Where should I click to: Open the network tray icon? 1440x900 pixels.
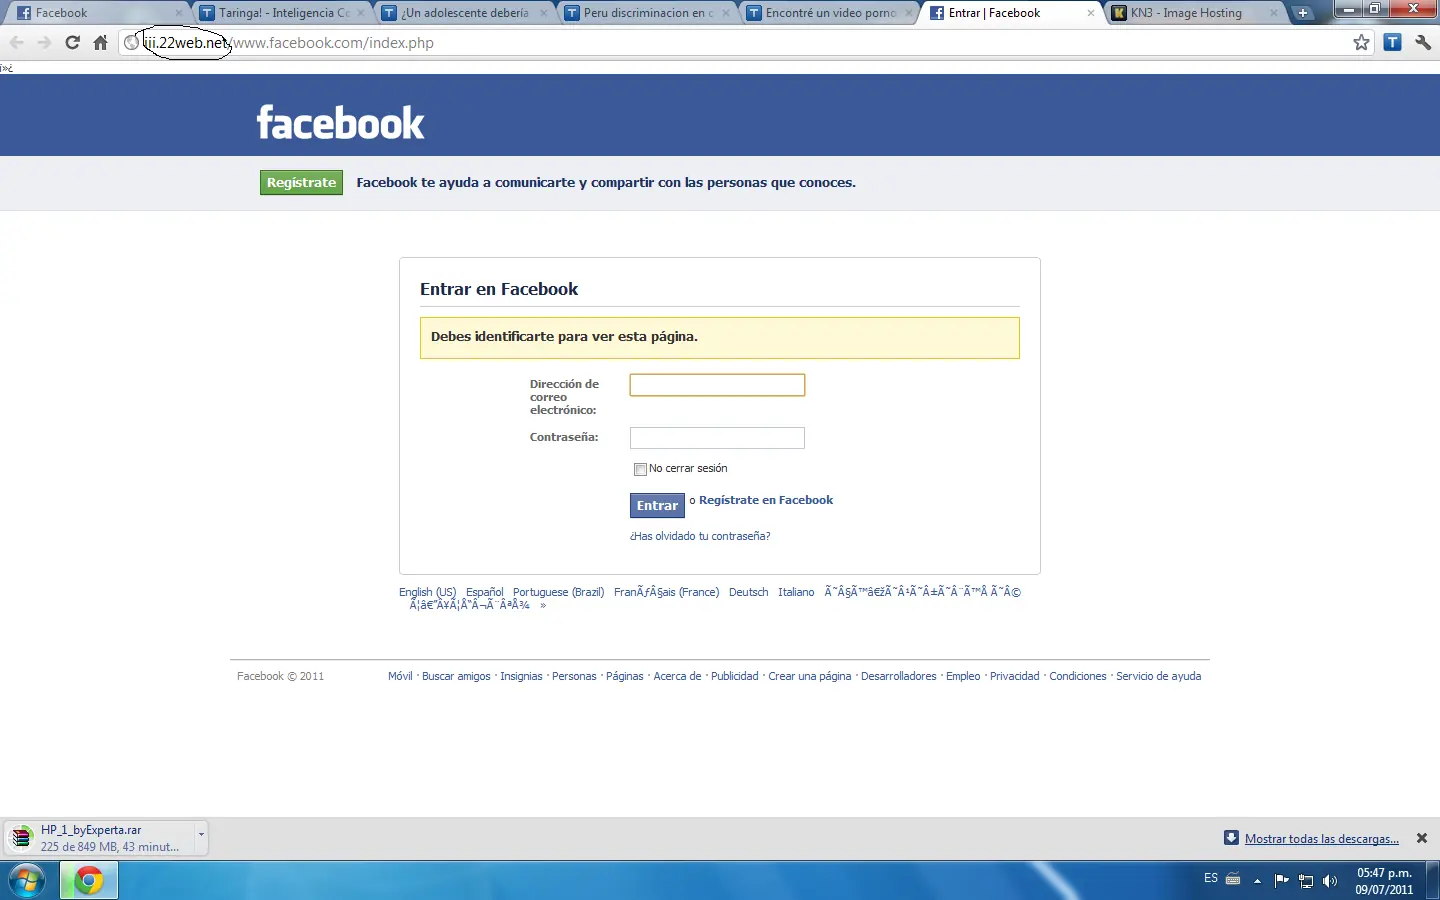click(1305, 881)
